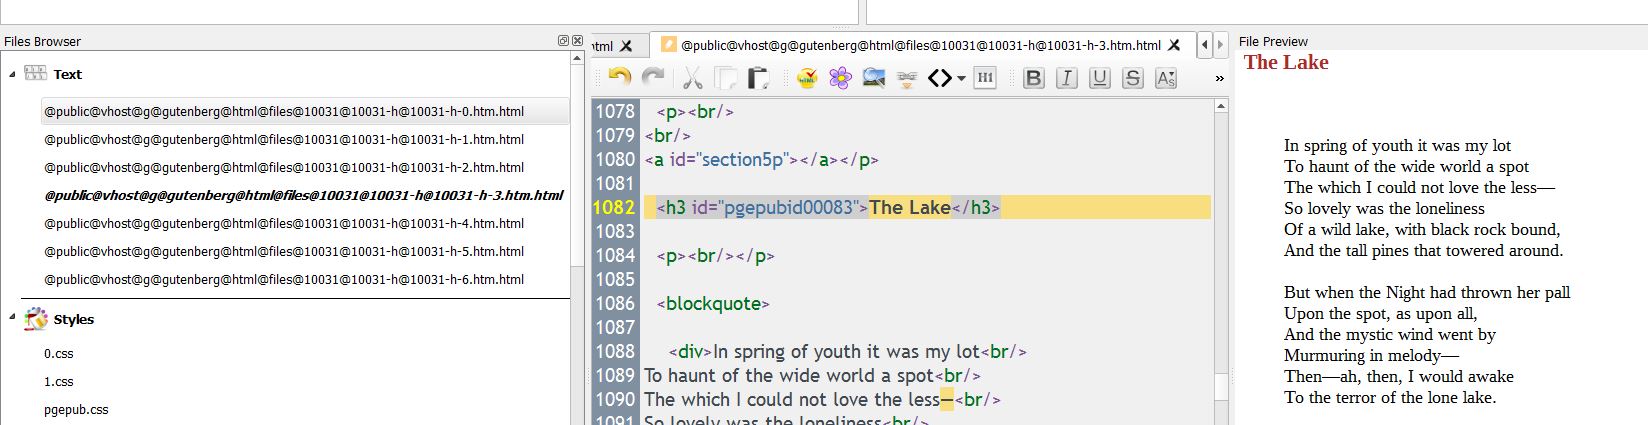Switch to the 10031-h-3.htm.html tab
Image resolution: width=1648 pixels, height=425 pixels.
tap(920, 45)
